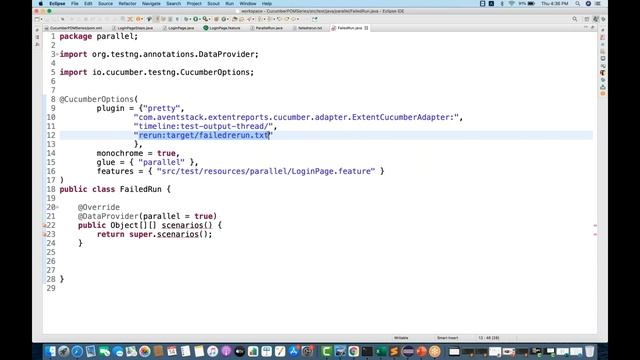
Task: Open Trash in the Dock
Action: [x=589, y=351]
